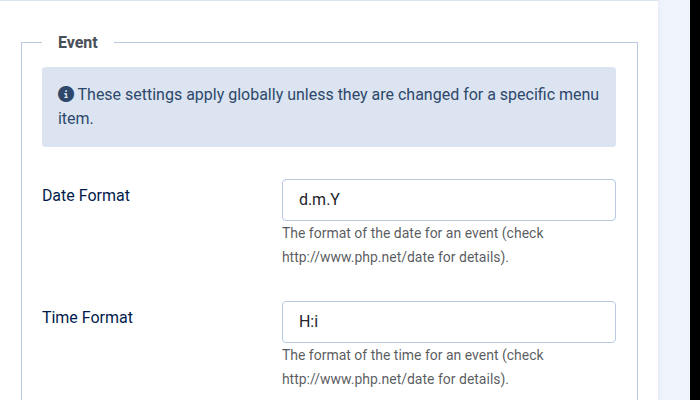Click the H:i value text
The width and height of the screenshot is (700, 400).
[308, 322]
